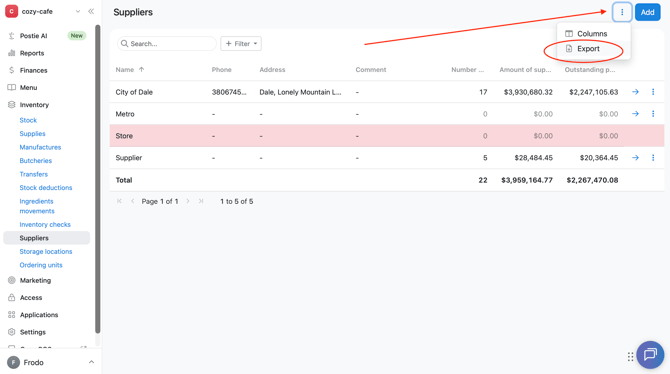670x374 pixels.
Task: Select Export in the dropdown menu
Action: pos(593,49)
